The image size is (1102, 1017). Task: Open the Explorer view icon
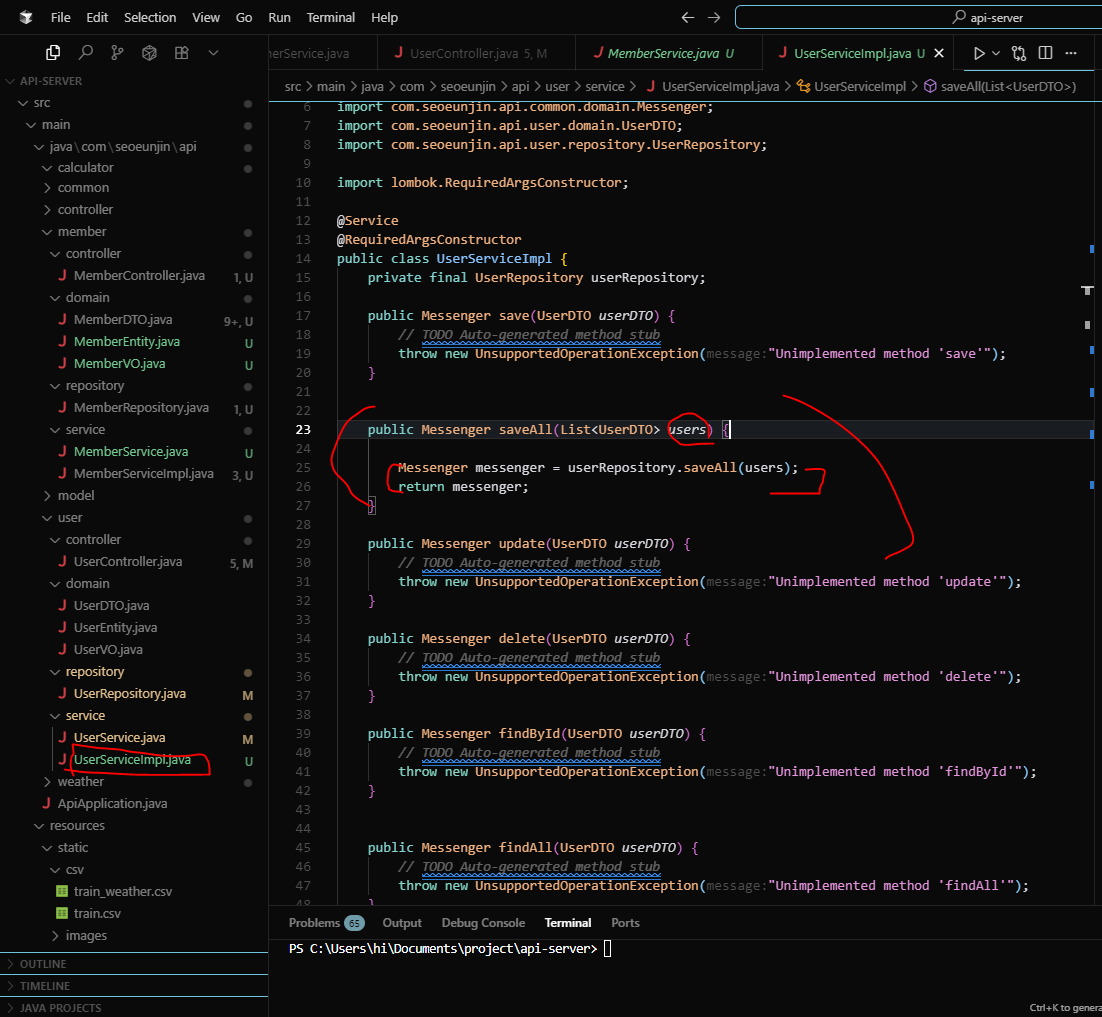53,53
